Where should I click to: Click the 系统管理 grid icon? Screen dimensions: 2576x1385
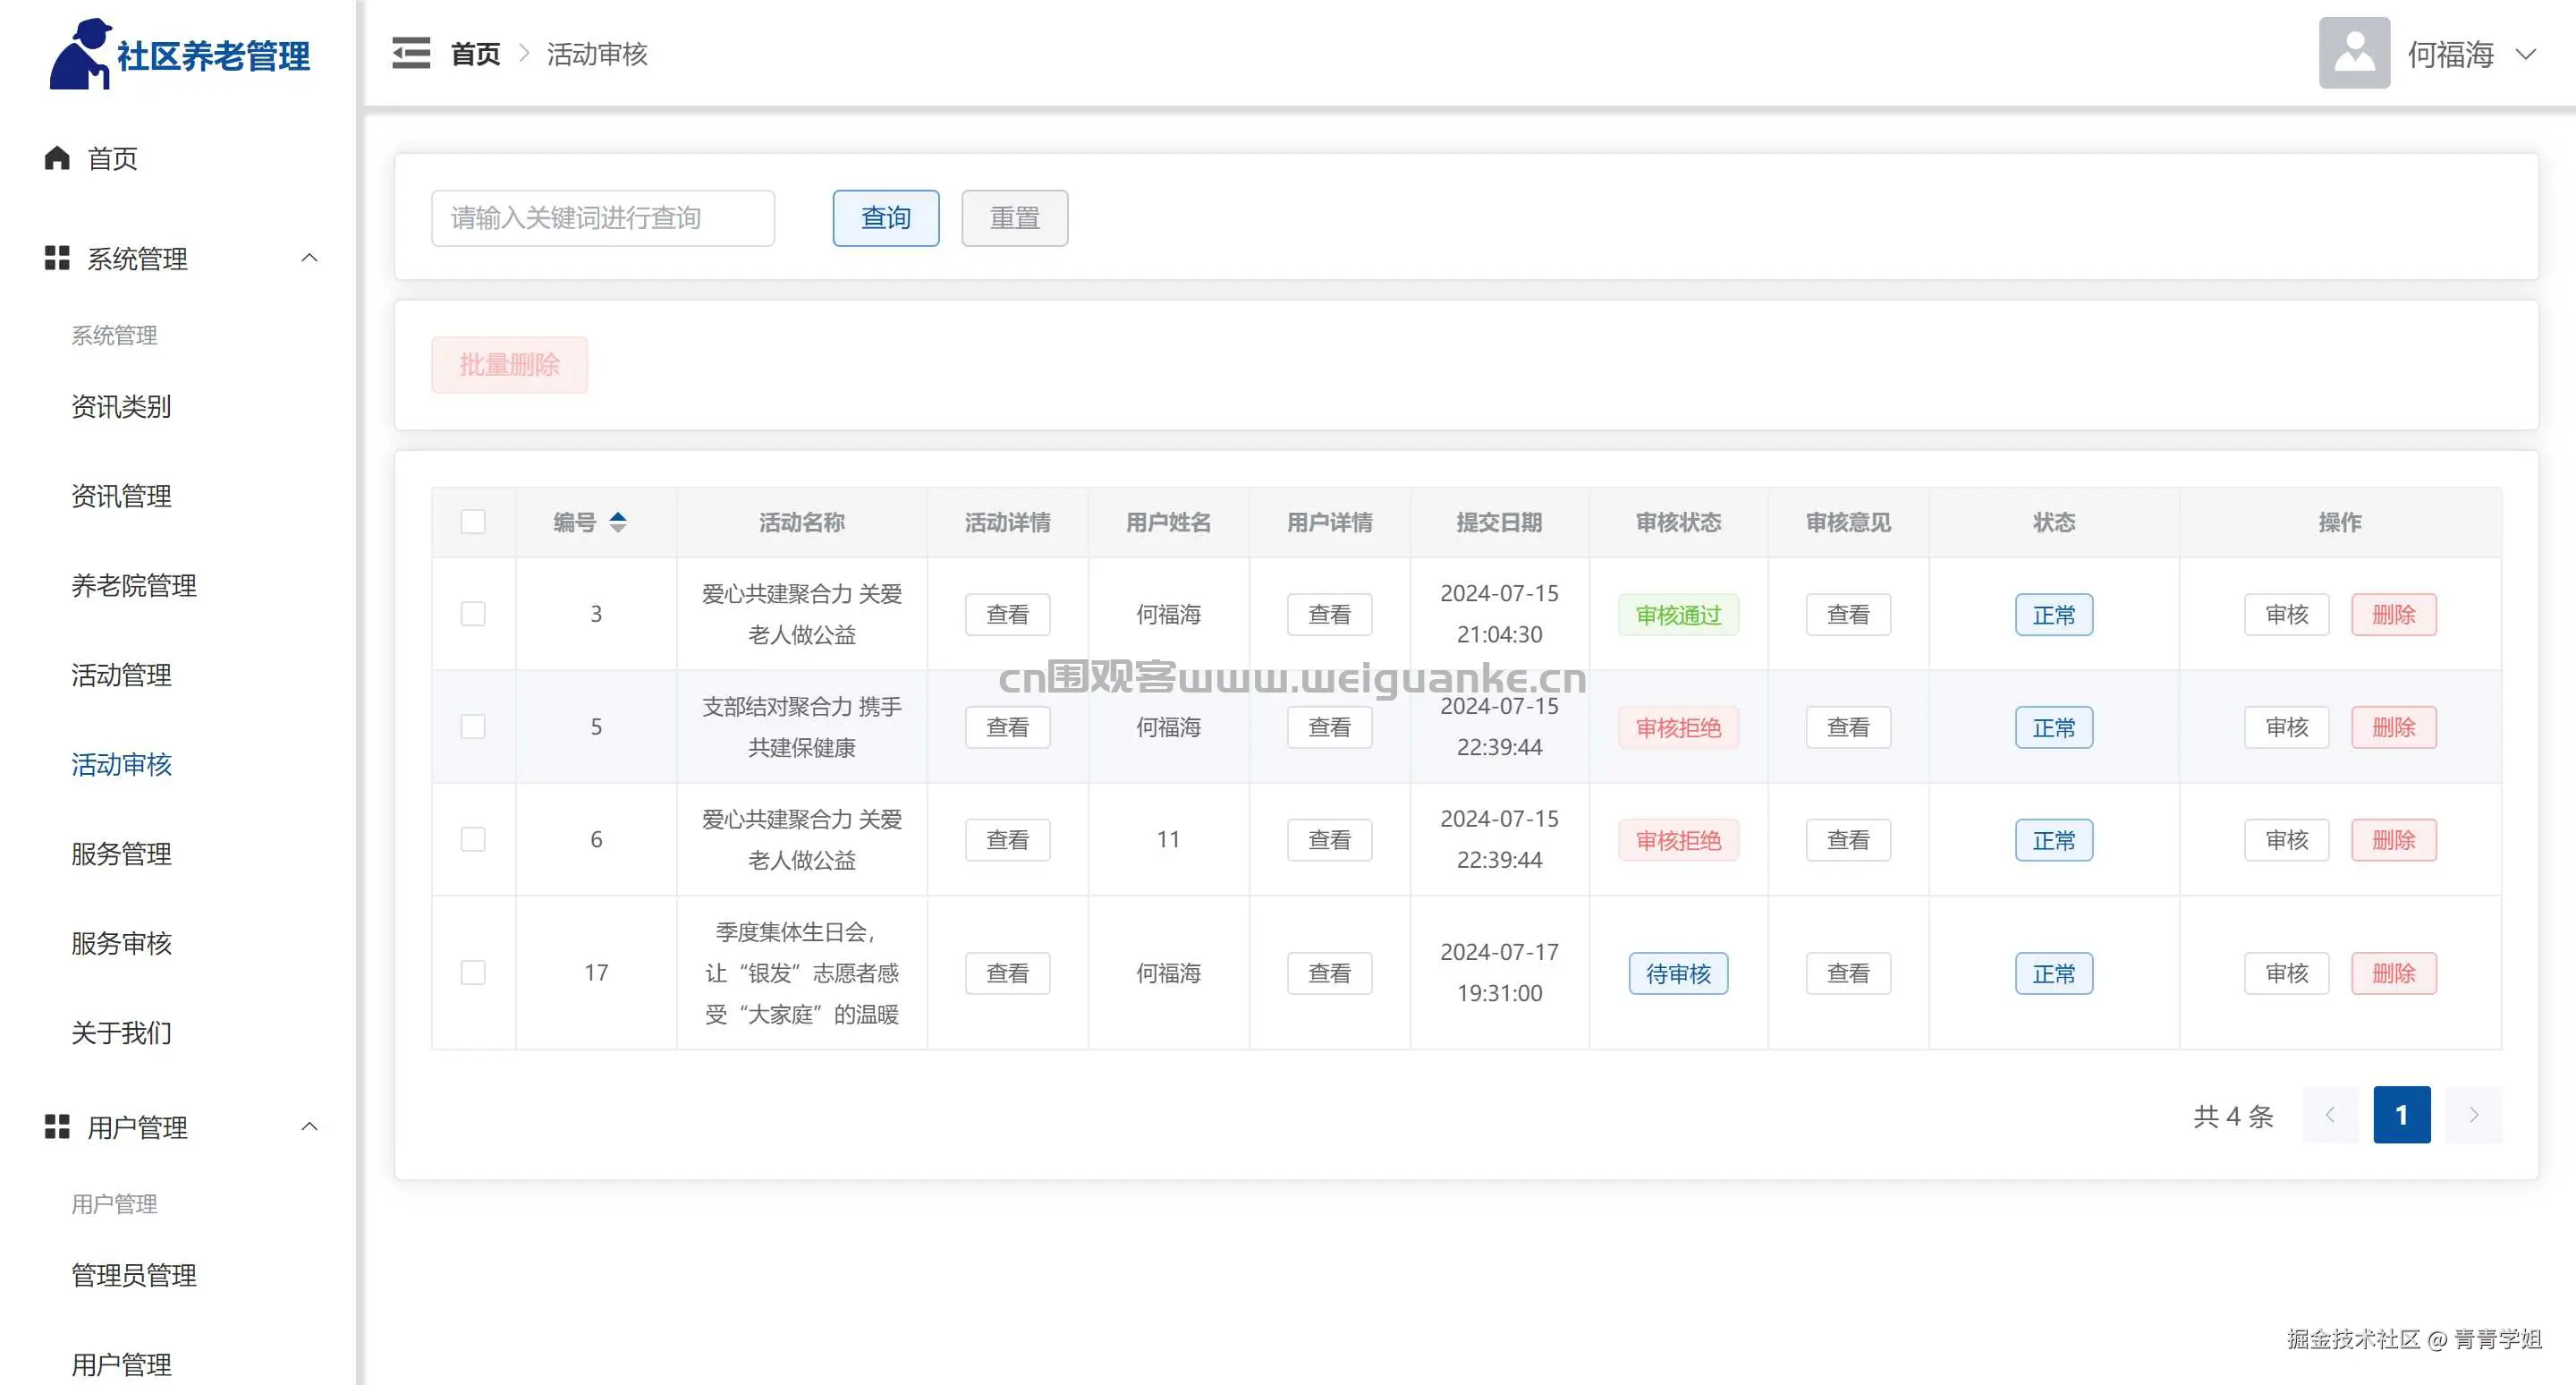tap(57, 258)
